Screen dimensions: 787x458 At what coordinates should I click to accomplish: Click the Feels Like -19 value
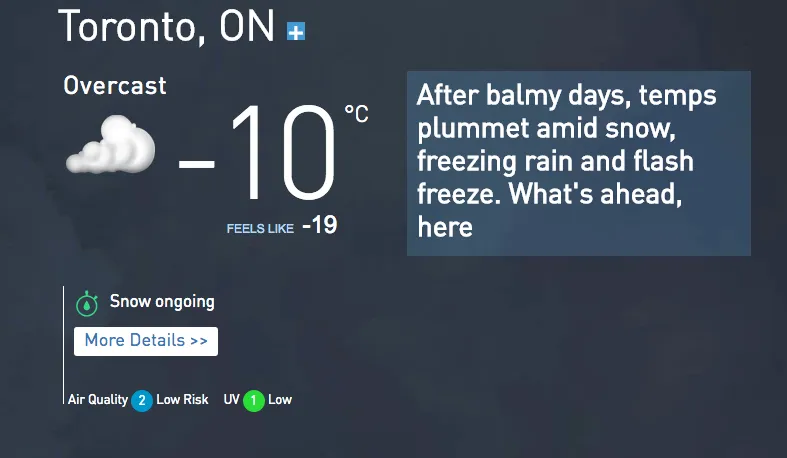320,225
